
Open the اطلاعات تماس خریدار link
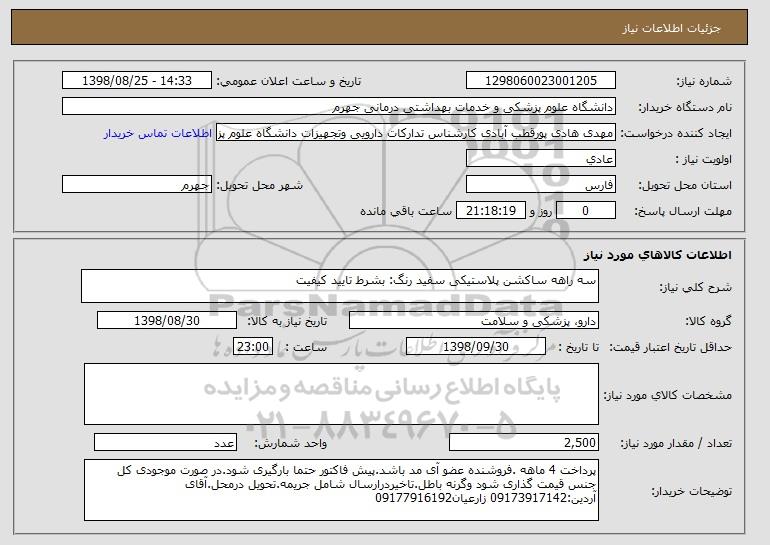tap(158, 133)
